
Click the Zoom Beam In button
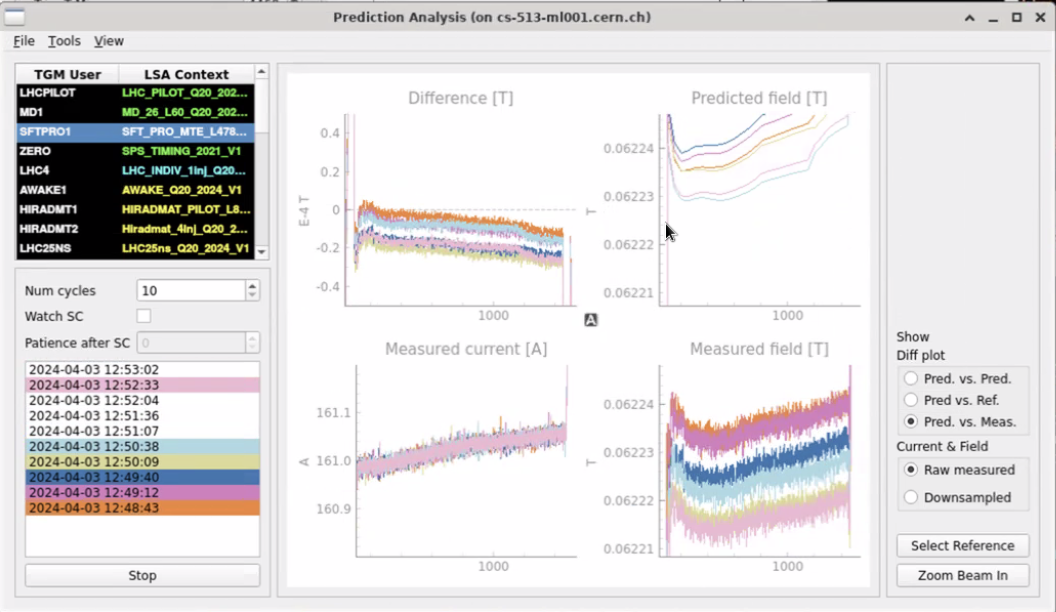click(962, 575)
